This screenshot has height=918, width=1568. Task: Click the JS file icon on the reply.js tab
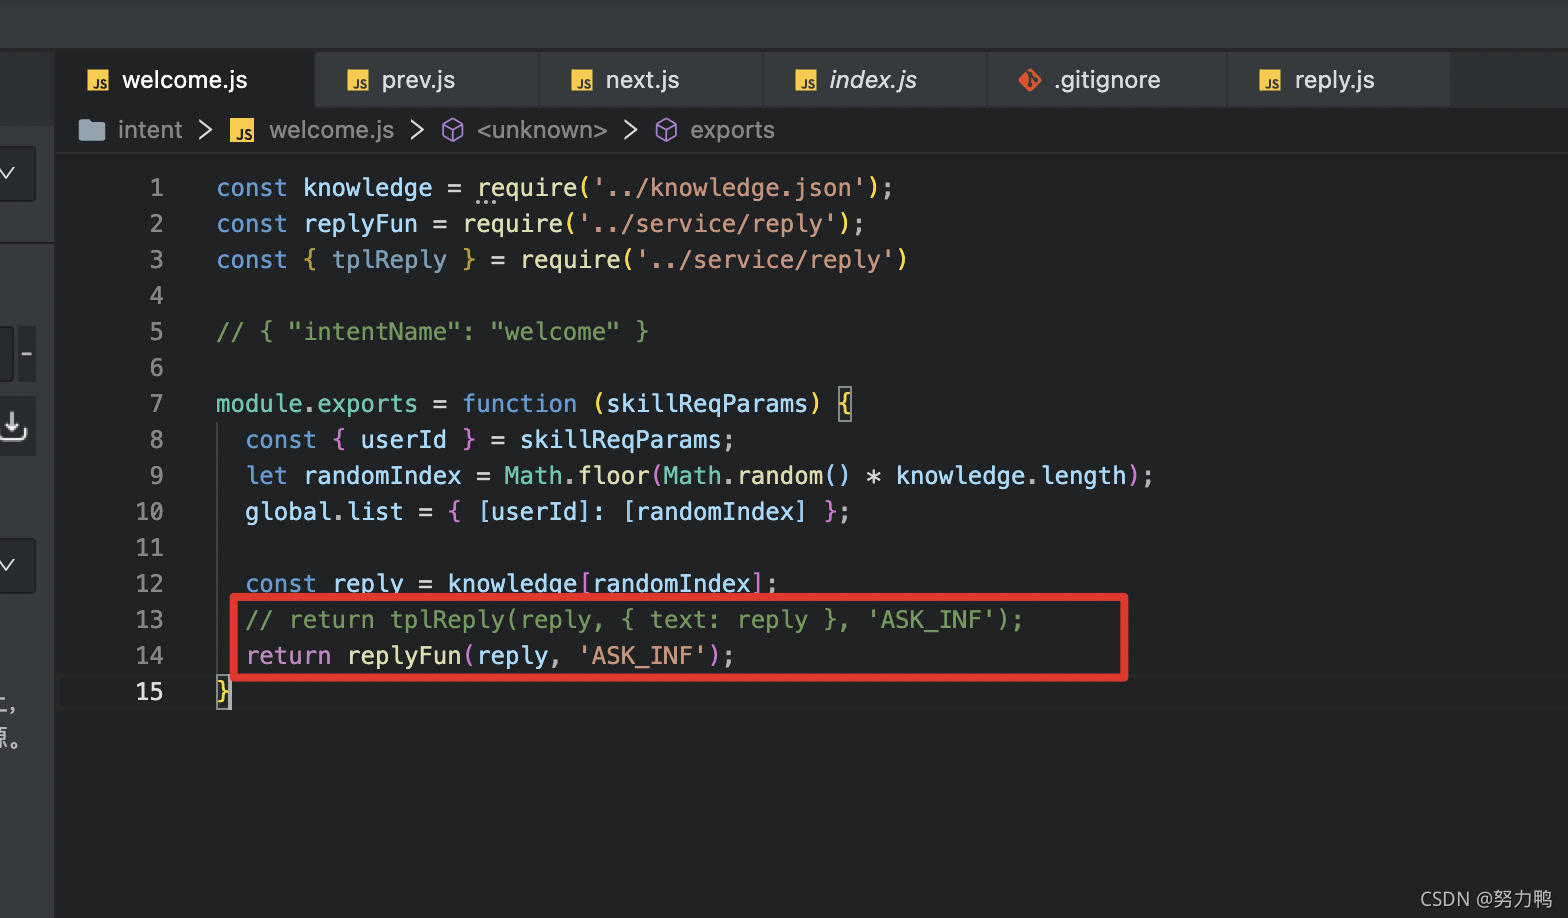point(1270,81)
